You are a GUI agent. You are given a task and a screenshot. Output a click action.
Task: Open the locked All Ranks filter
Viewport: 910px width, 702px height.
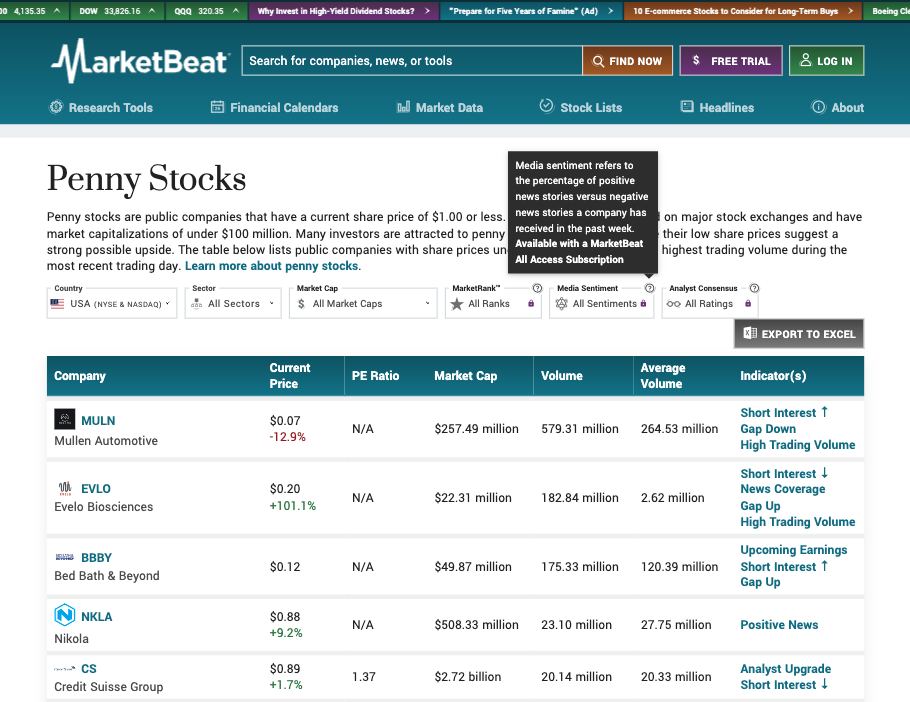coord(492,304)
